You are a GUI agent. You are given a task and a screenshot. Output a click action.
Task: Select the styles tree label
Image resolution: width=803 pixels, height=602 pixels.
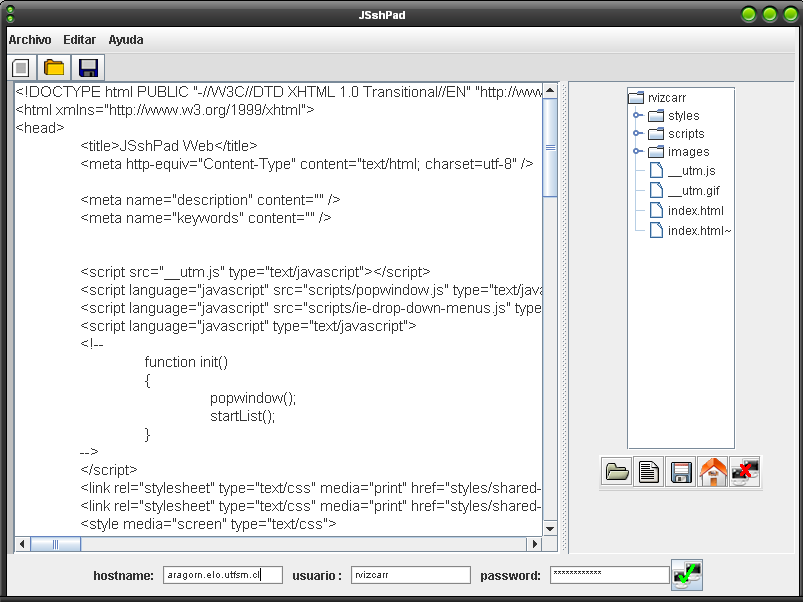tap(684, 116)
